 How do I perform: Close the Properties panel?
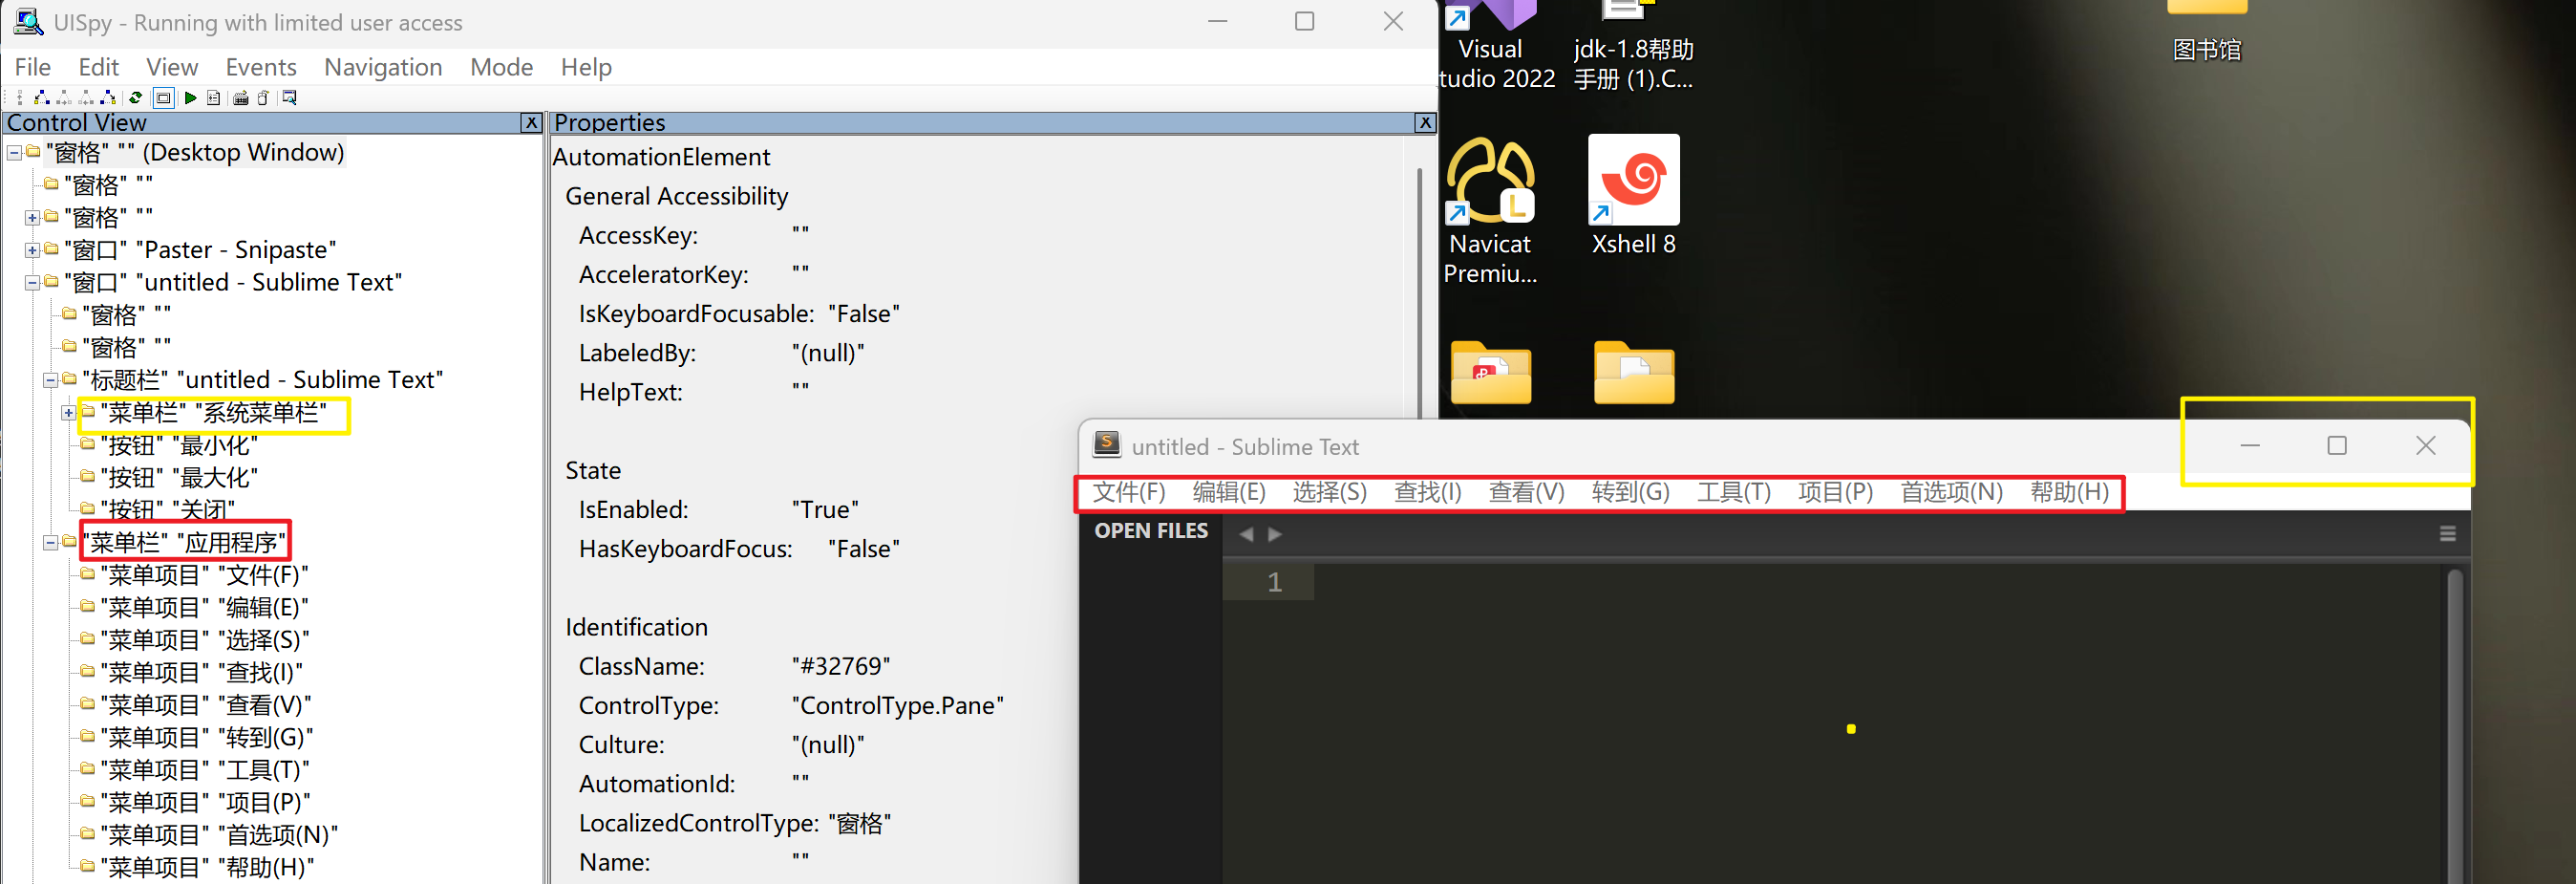click(x=1425, y=122)
